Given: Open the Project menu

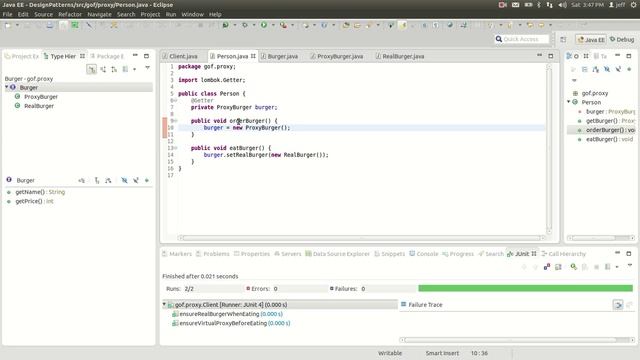Looking at the screenshot, I should (x=150, y=14).
